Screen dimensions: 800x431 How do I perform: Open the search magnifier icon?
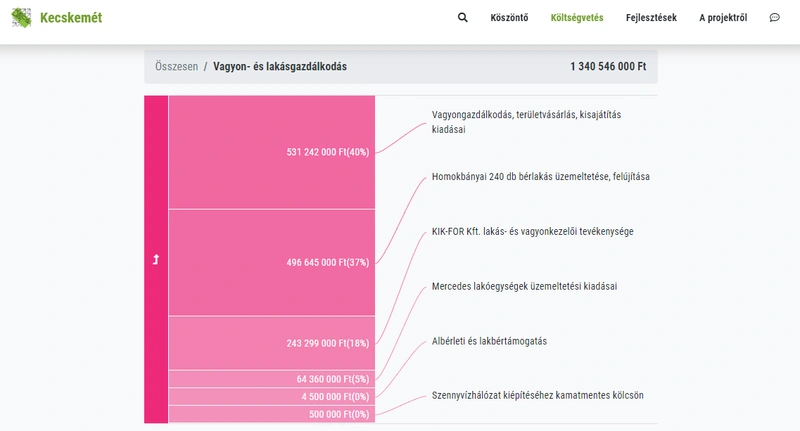click(x=462, y=17)
